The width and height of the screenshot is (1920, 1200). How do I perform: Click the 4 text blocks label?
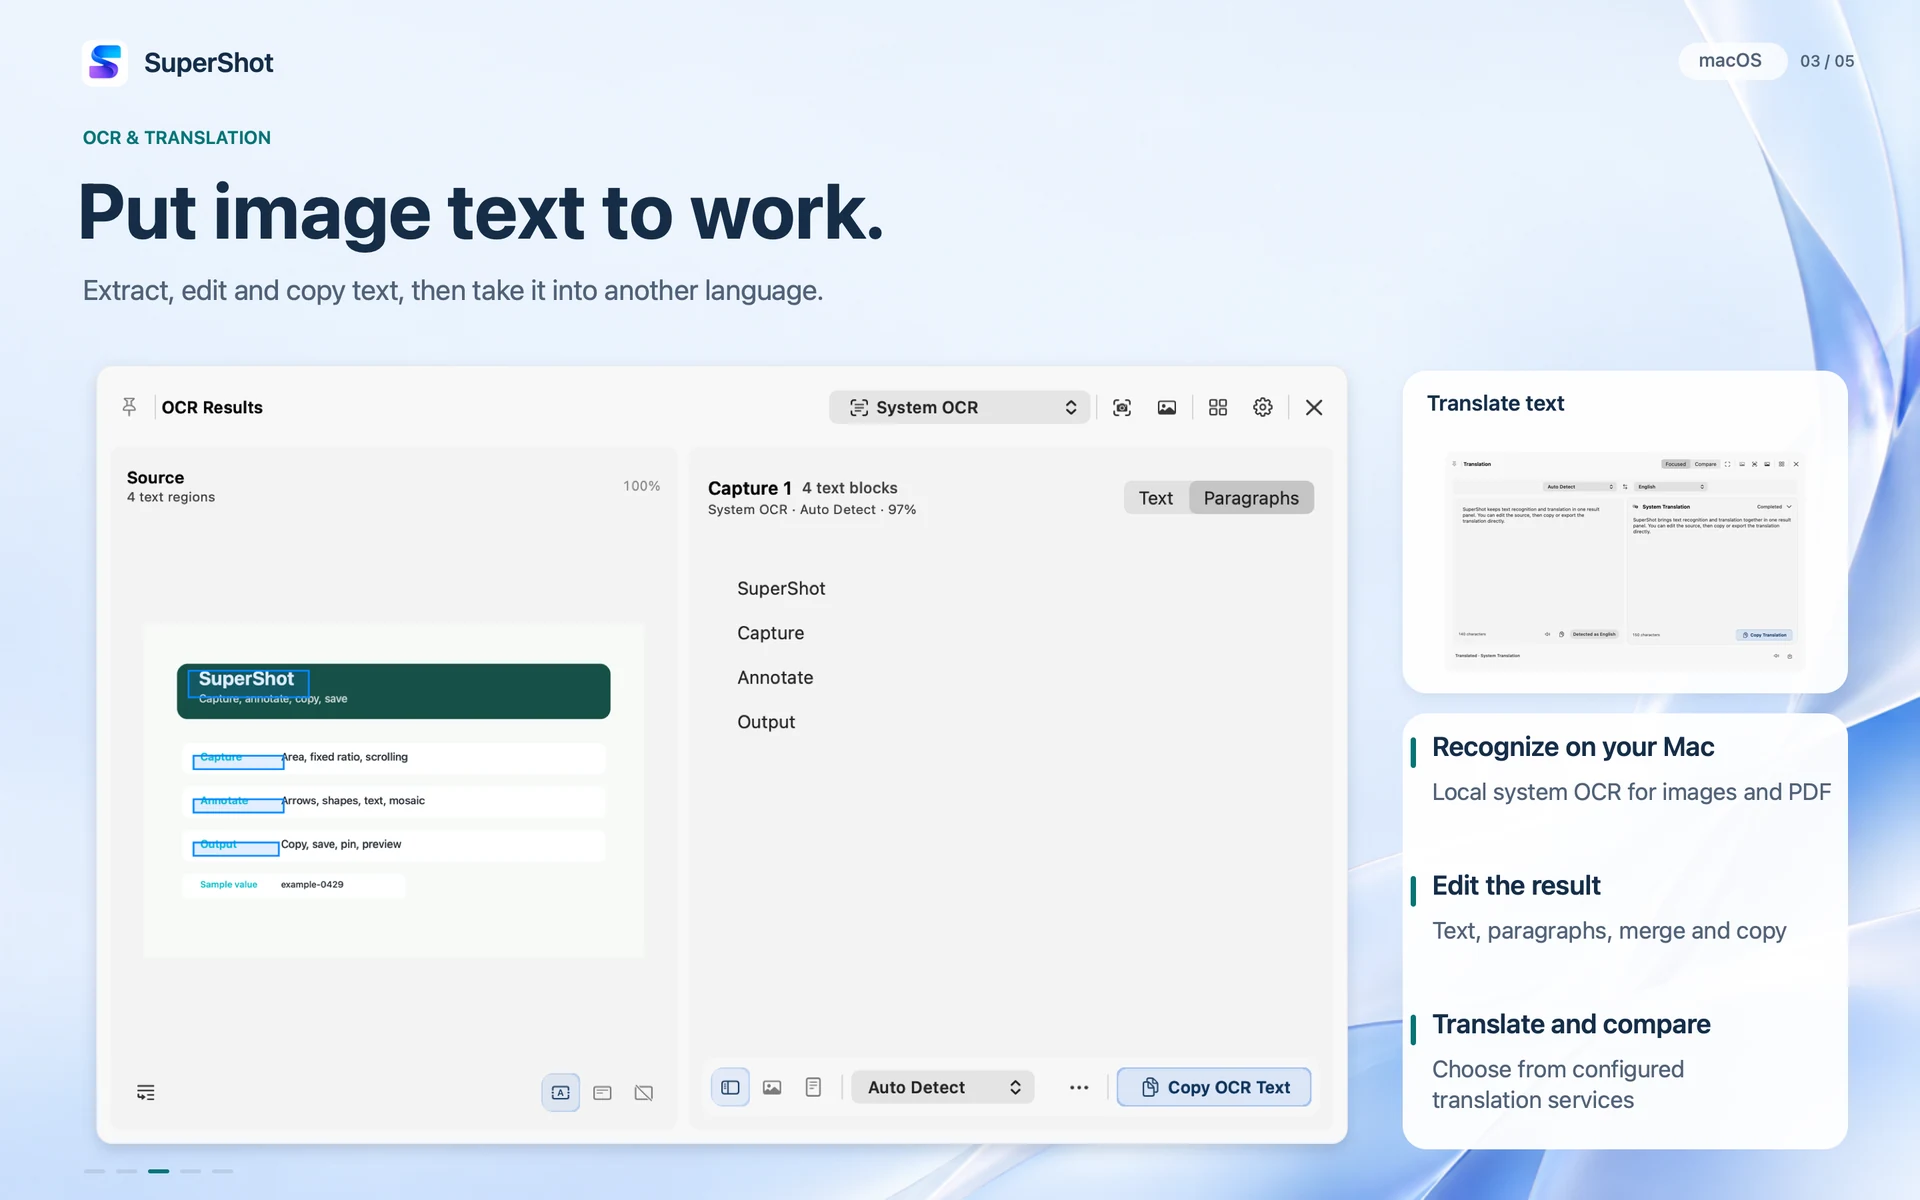point(850,488)
